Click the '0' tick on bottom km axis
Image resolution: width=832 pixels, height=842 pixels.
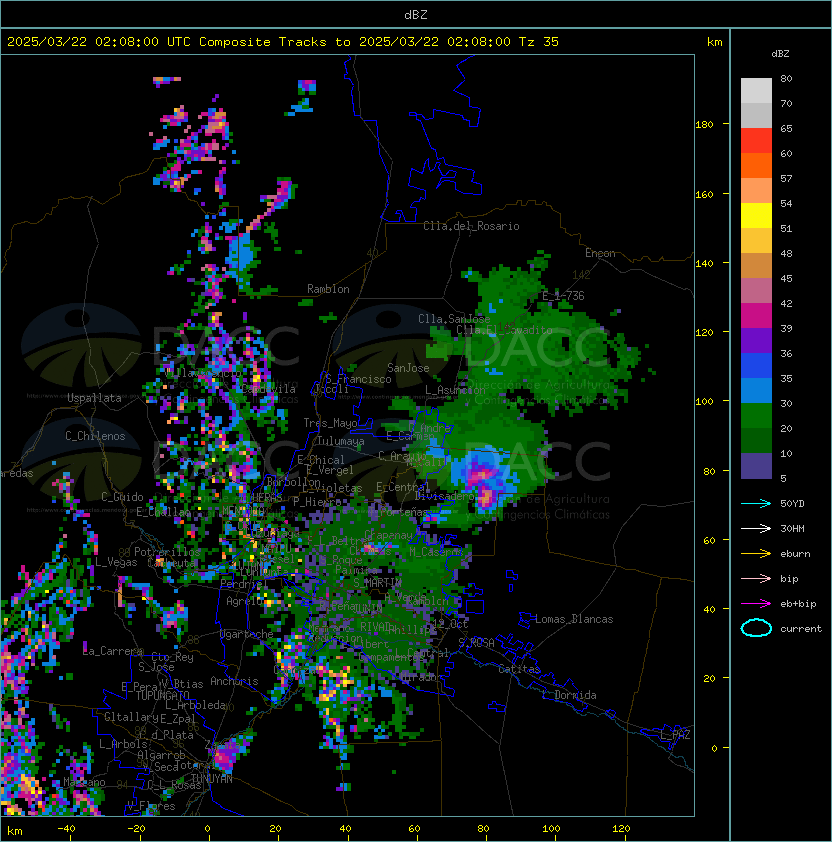(x=207, y=829)
